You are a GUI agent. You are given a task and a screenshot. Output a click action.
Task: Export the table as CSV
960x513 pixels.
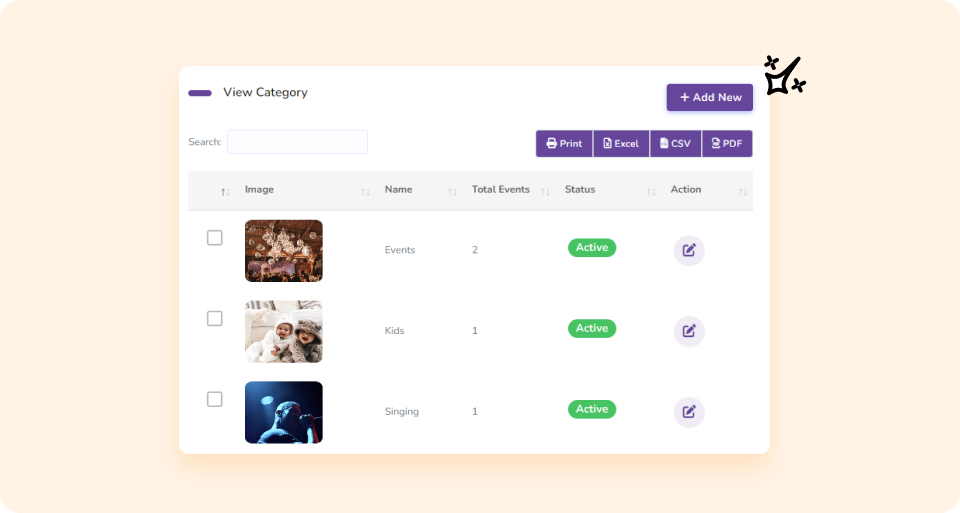pos(675,144)
